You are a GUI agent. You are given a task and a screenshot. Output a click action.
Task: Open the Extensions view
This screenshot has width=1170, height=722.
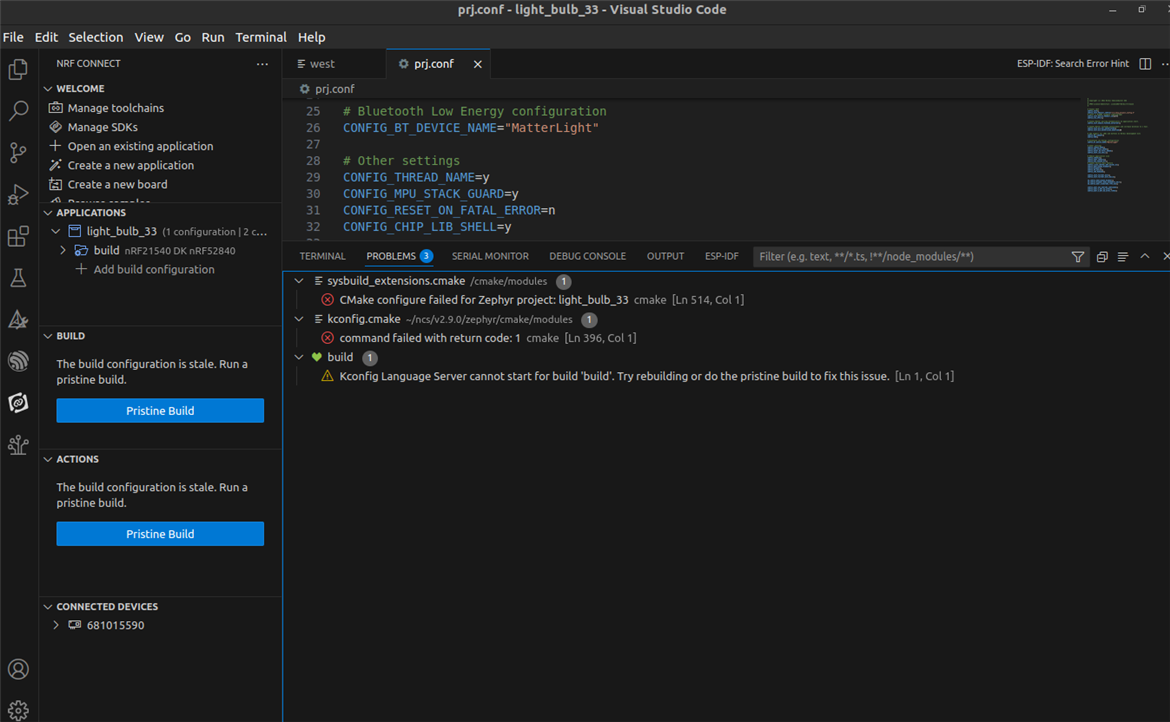(18, 236)
